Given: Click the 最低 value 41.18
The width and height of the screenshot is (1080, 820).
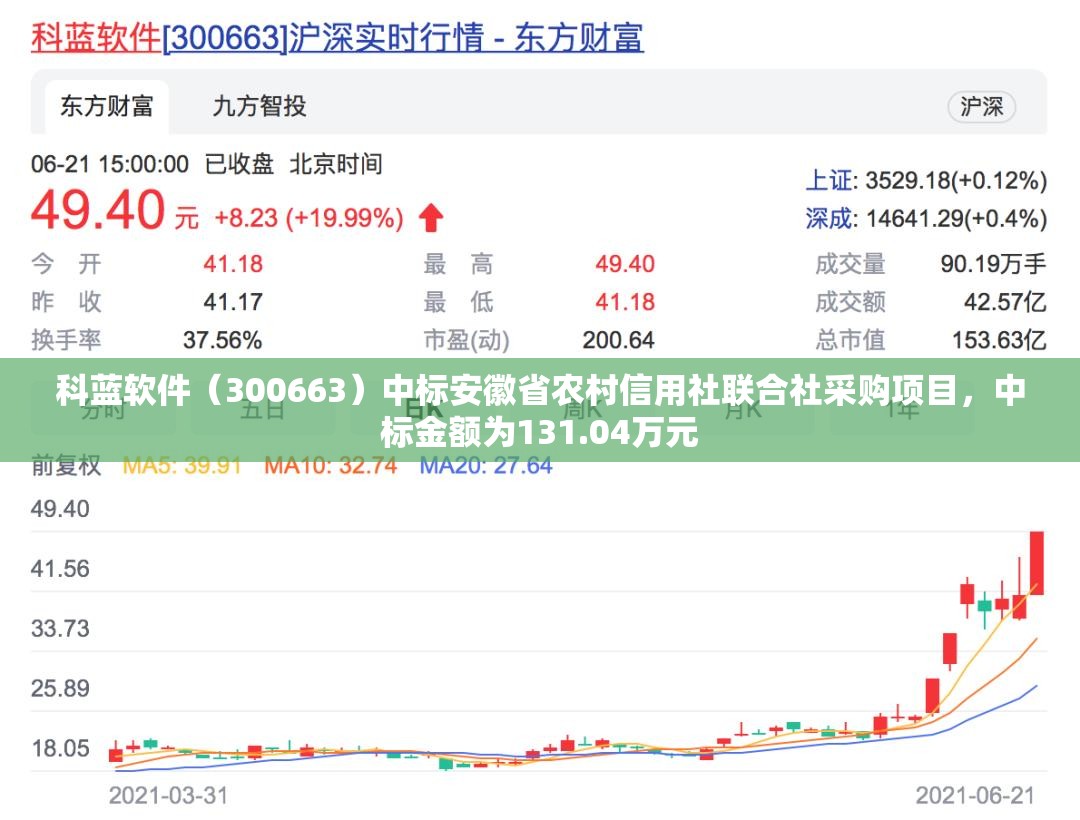Looking at the screenshot, I should tap(625, 302).
